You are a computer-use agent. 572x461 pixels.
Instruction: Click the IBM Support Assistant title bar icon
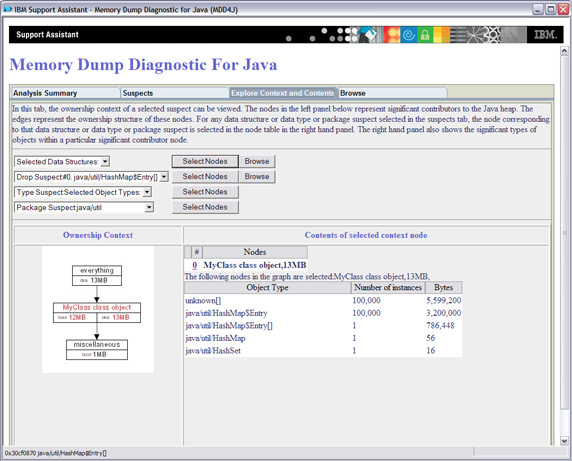8,9
